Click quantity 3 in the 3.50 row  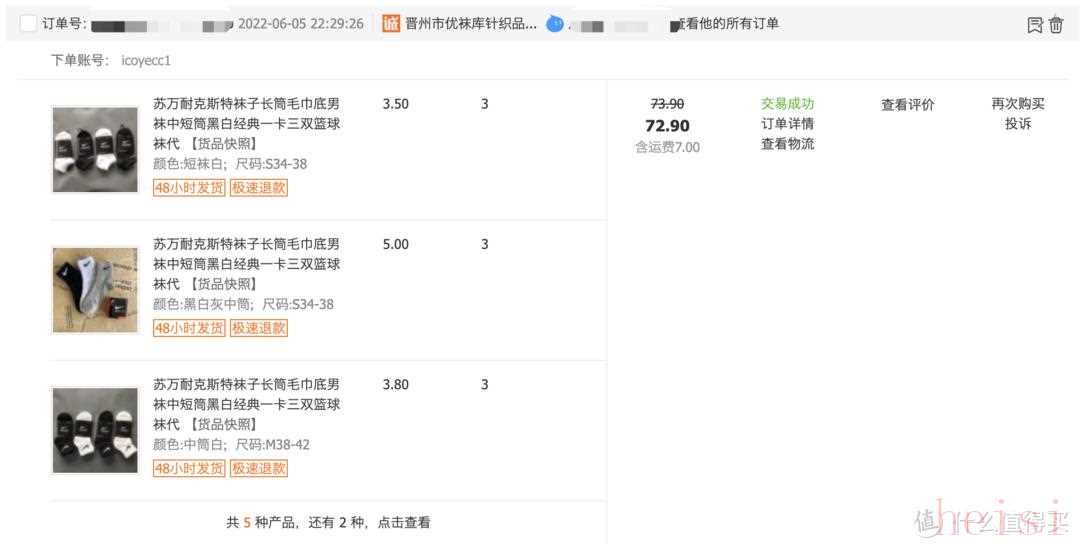tap(485, 104)
